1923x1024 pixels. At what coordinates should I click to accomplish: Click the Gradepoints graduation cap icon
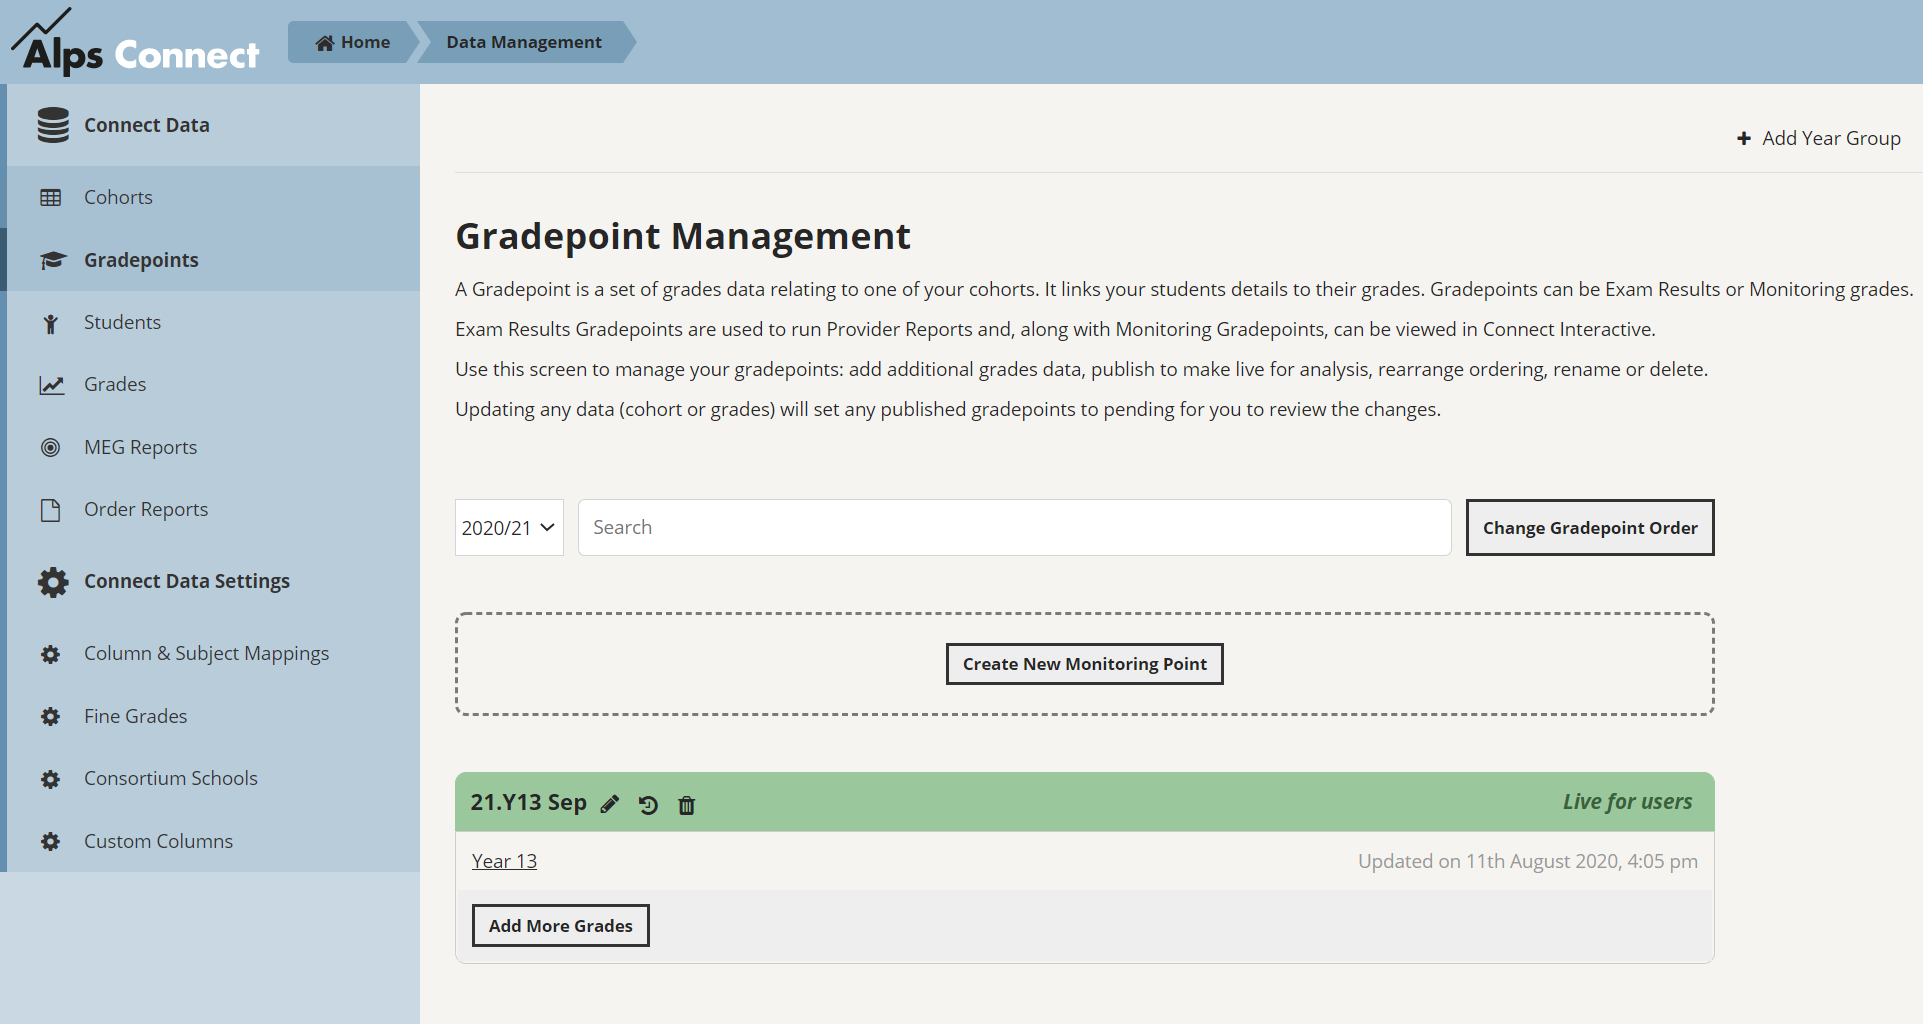(52, 260)
